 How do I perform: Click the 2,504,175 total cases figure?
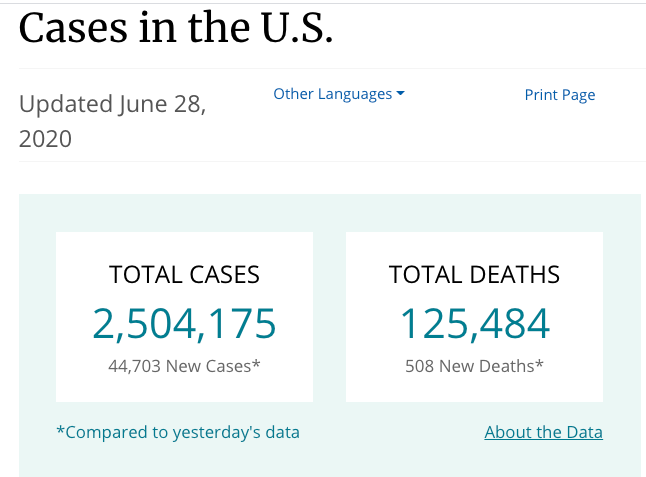click(x=184, y=323)
